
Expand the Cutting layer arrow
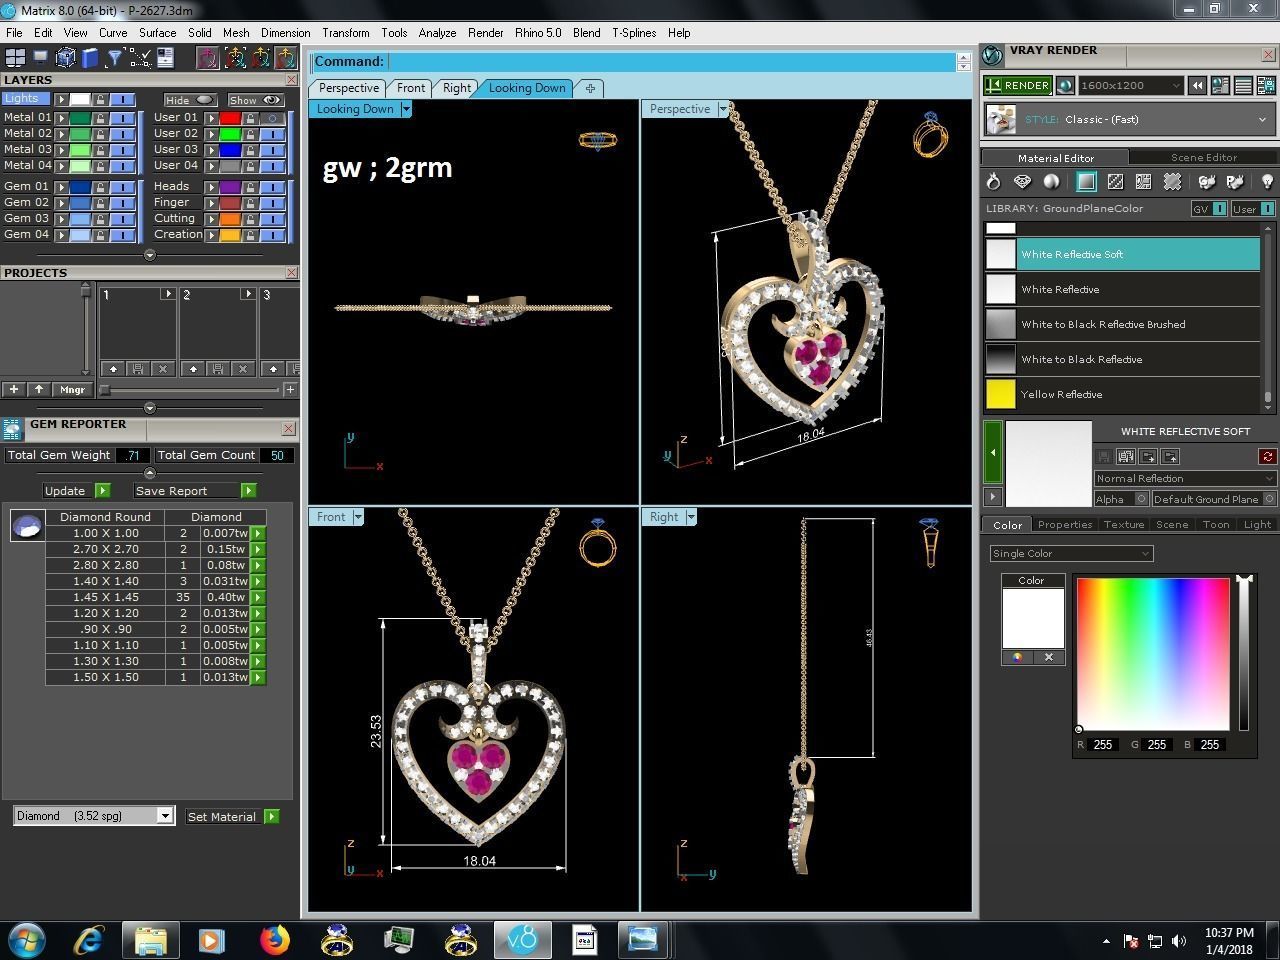(211, 219)
